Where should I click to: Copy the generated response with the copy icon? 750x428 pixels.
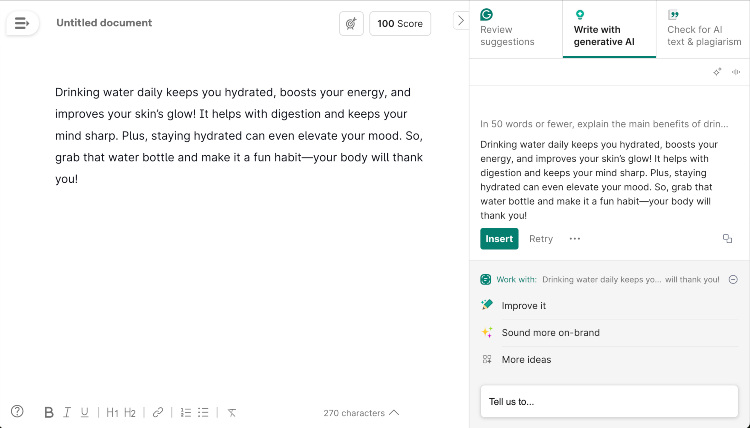point(728,239)
